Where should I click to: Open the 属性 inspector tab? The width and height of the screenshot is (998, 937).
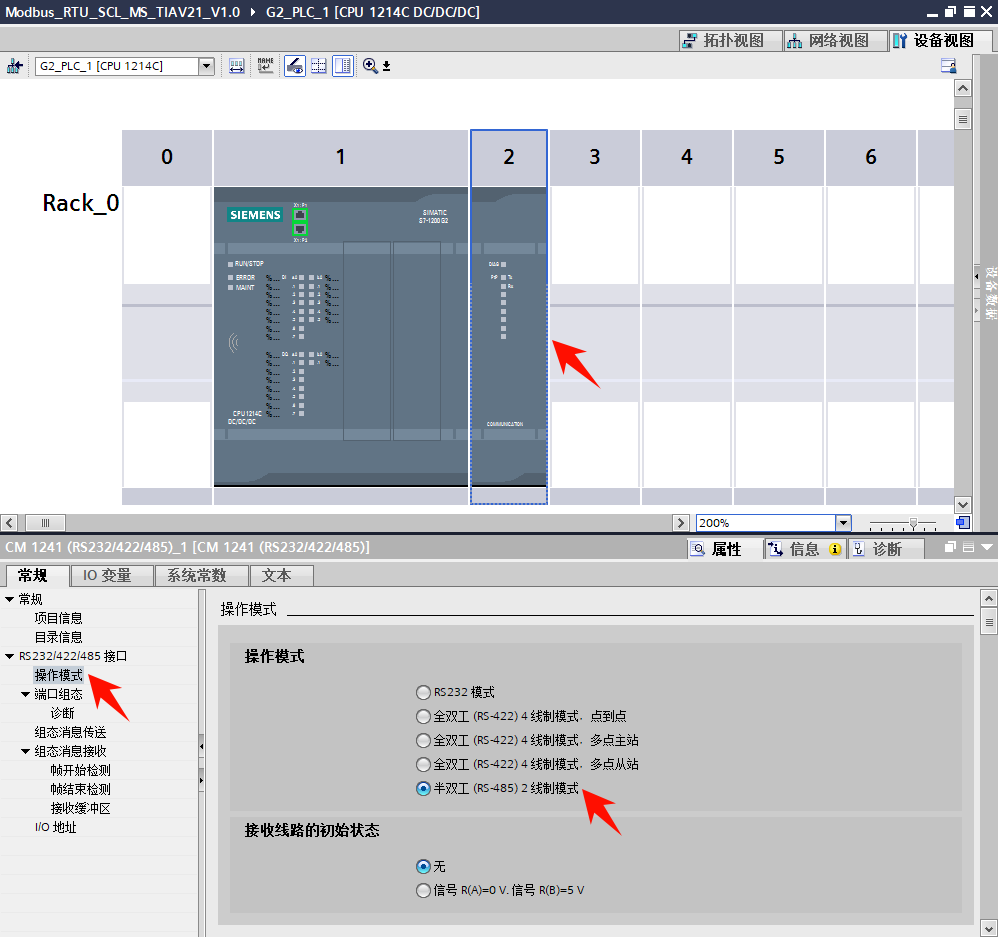pos(725,549)
